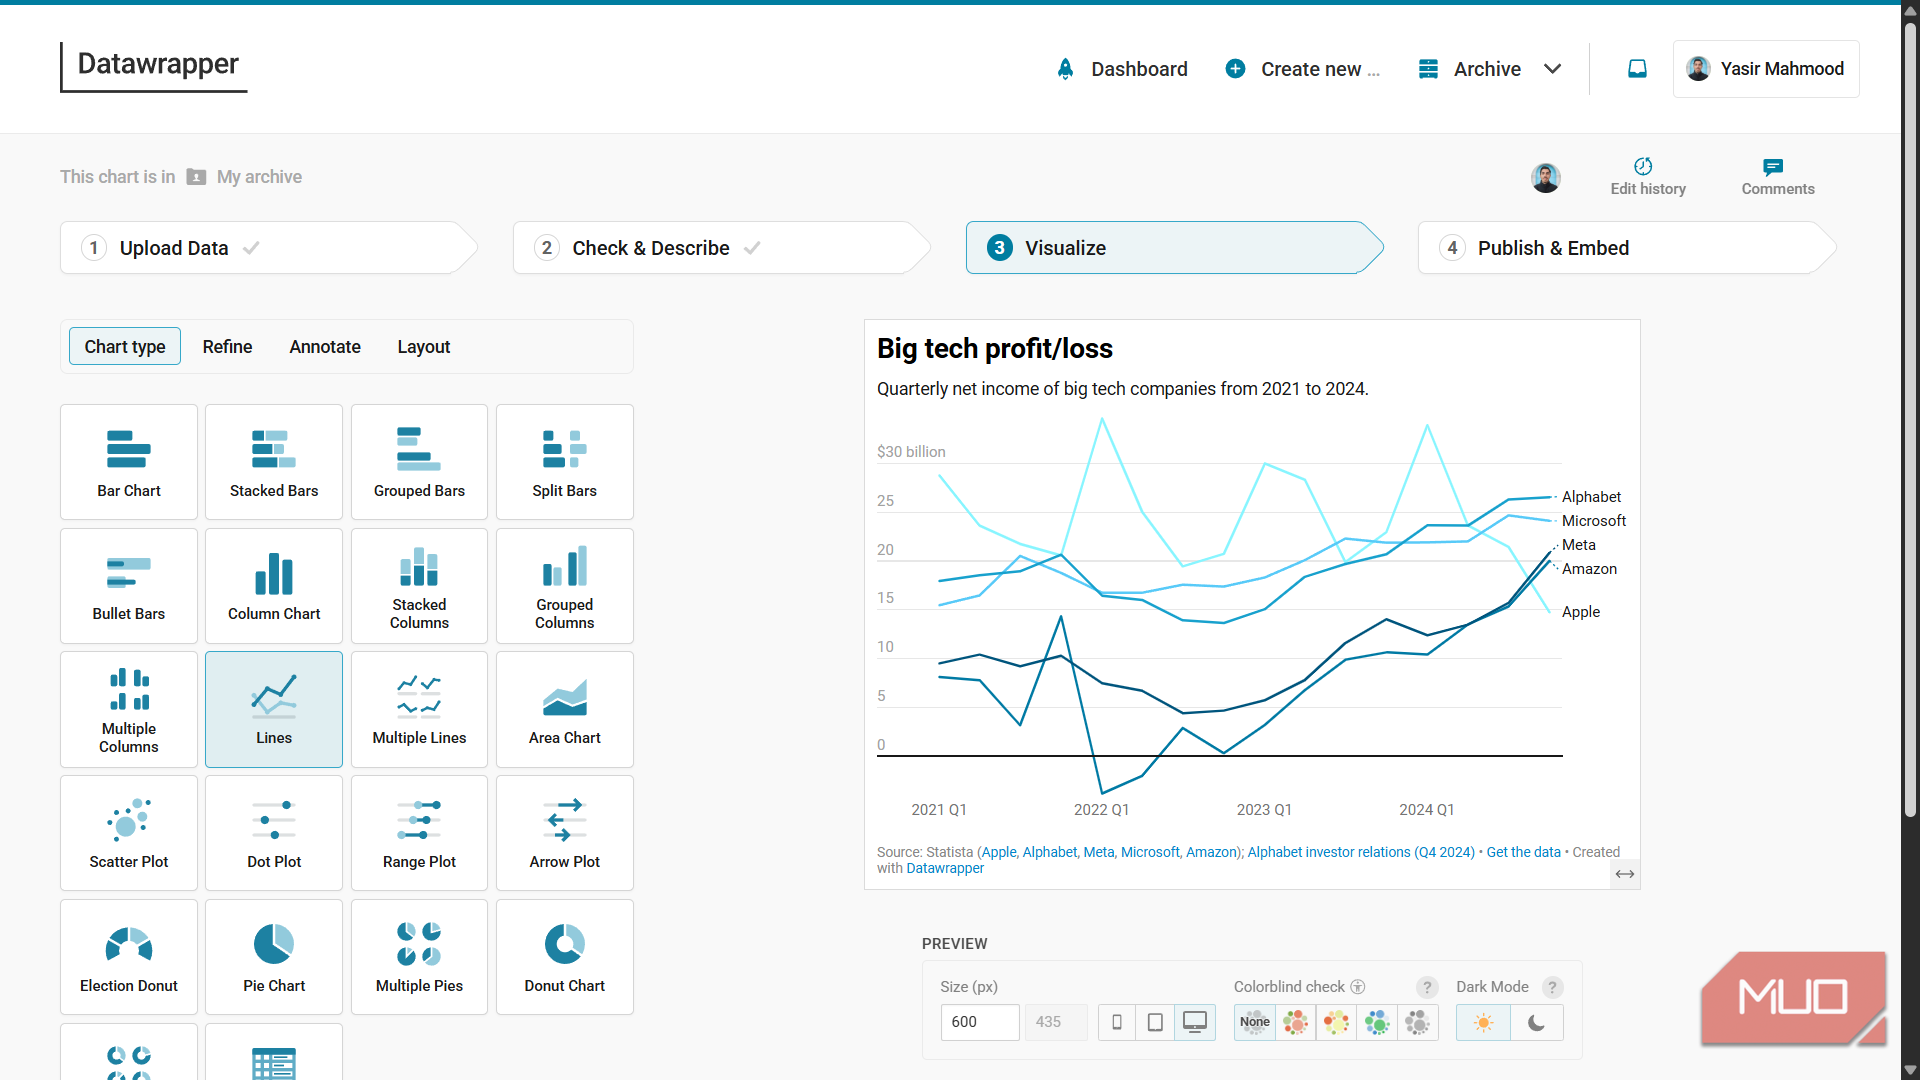Click the Datawrapper credit link in footer
The width and height of the screenshot is (1920, 1080).
point(945,868)
